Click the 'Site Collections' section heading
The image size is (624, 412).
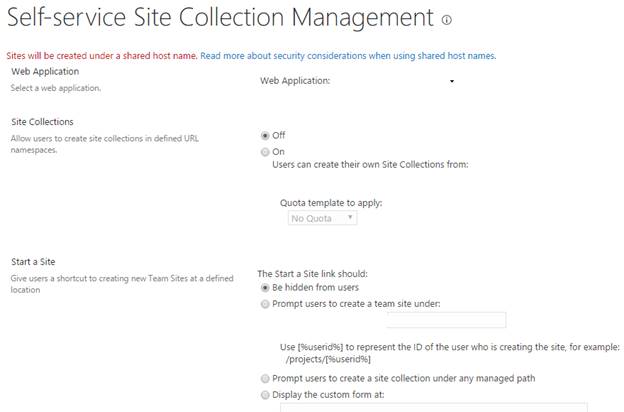point(42,122)
